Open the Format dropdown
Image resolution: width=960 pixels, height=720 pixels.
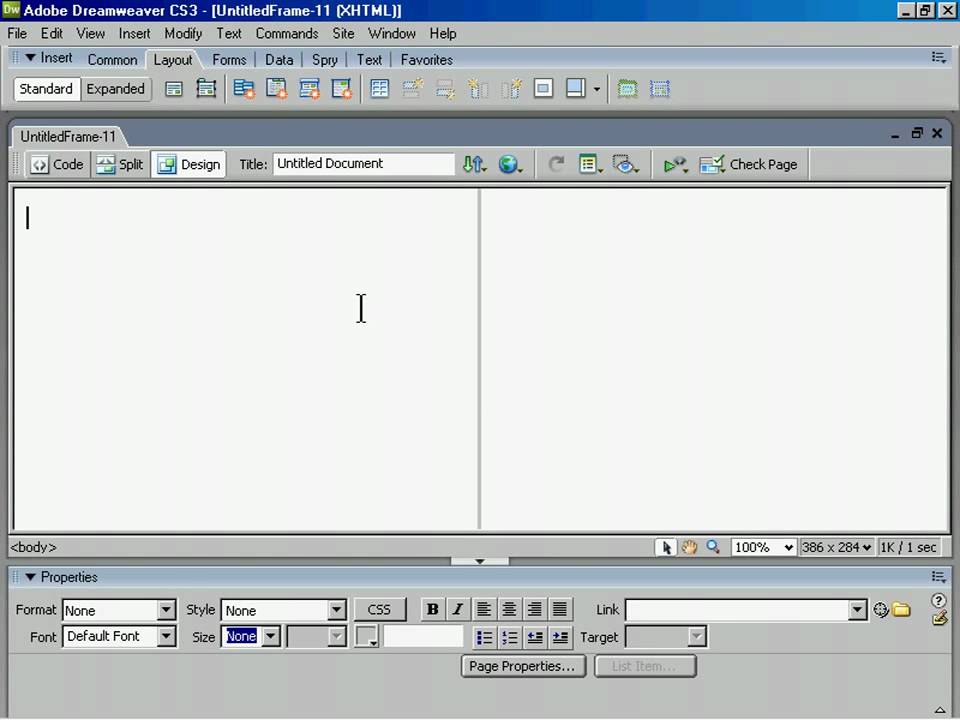[166, 610]
